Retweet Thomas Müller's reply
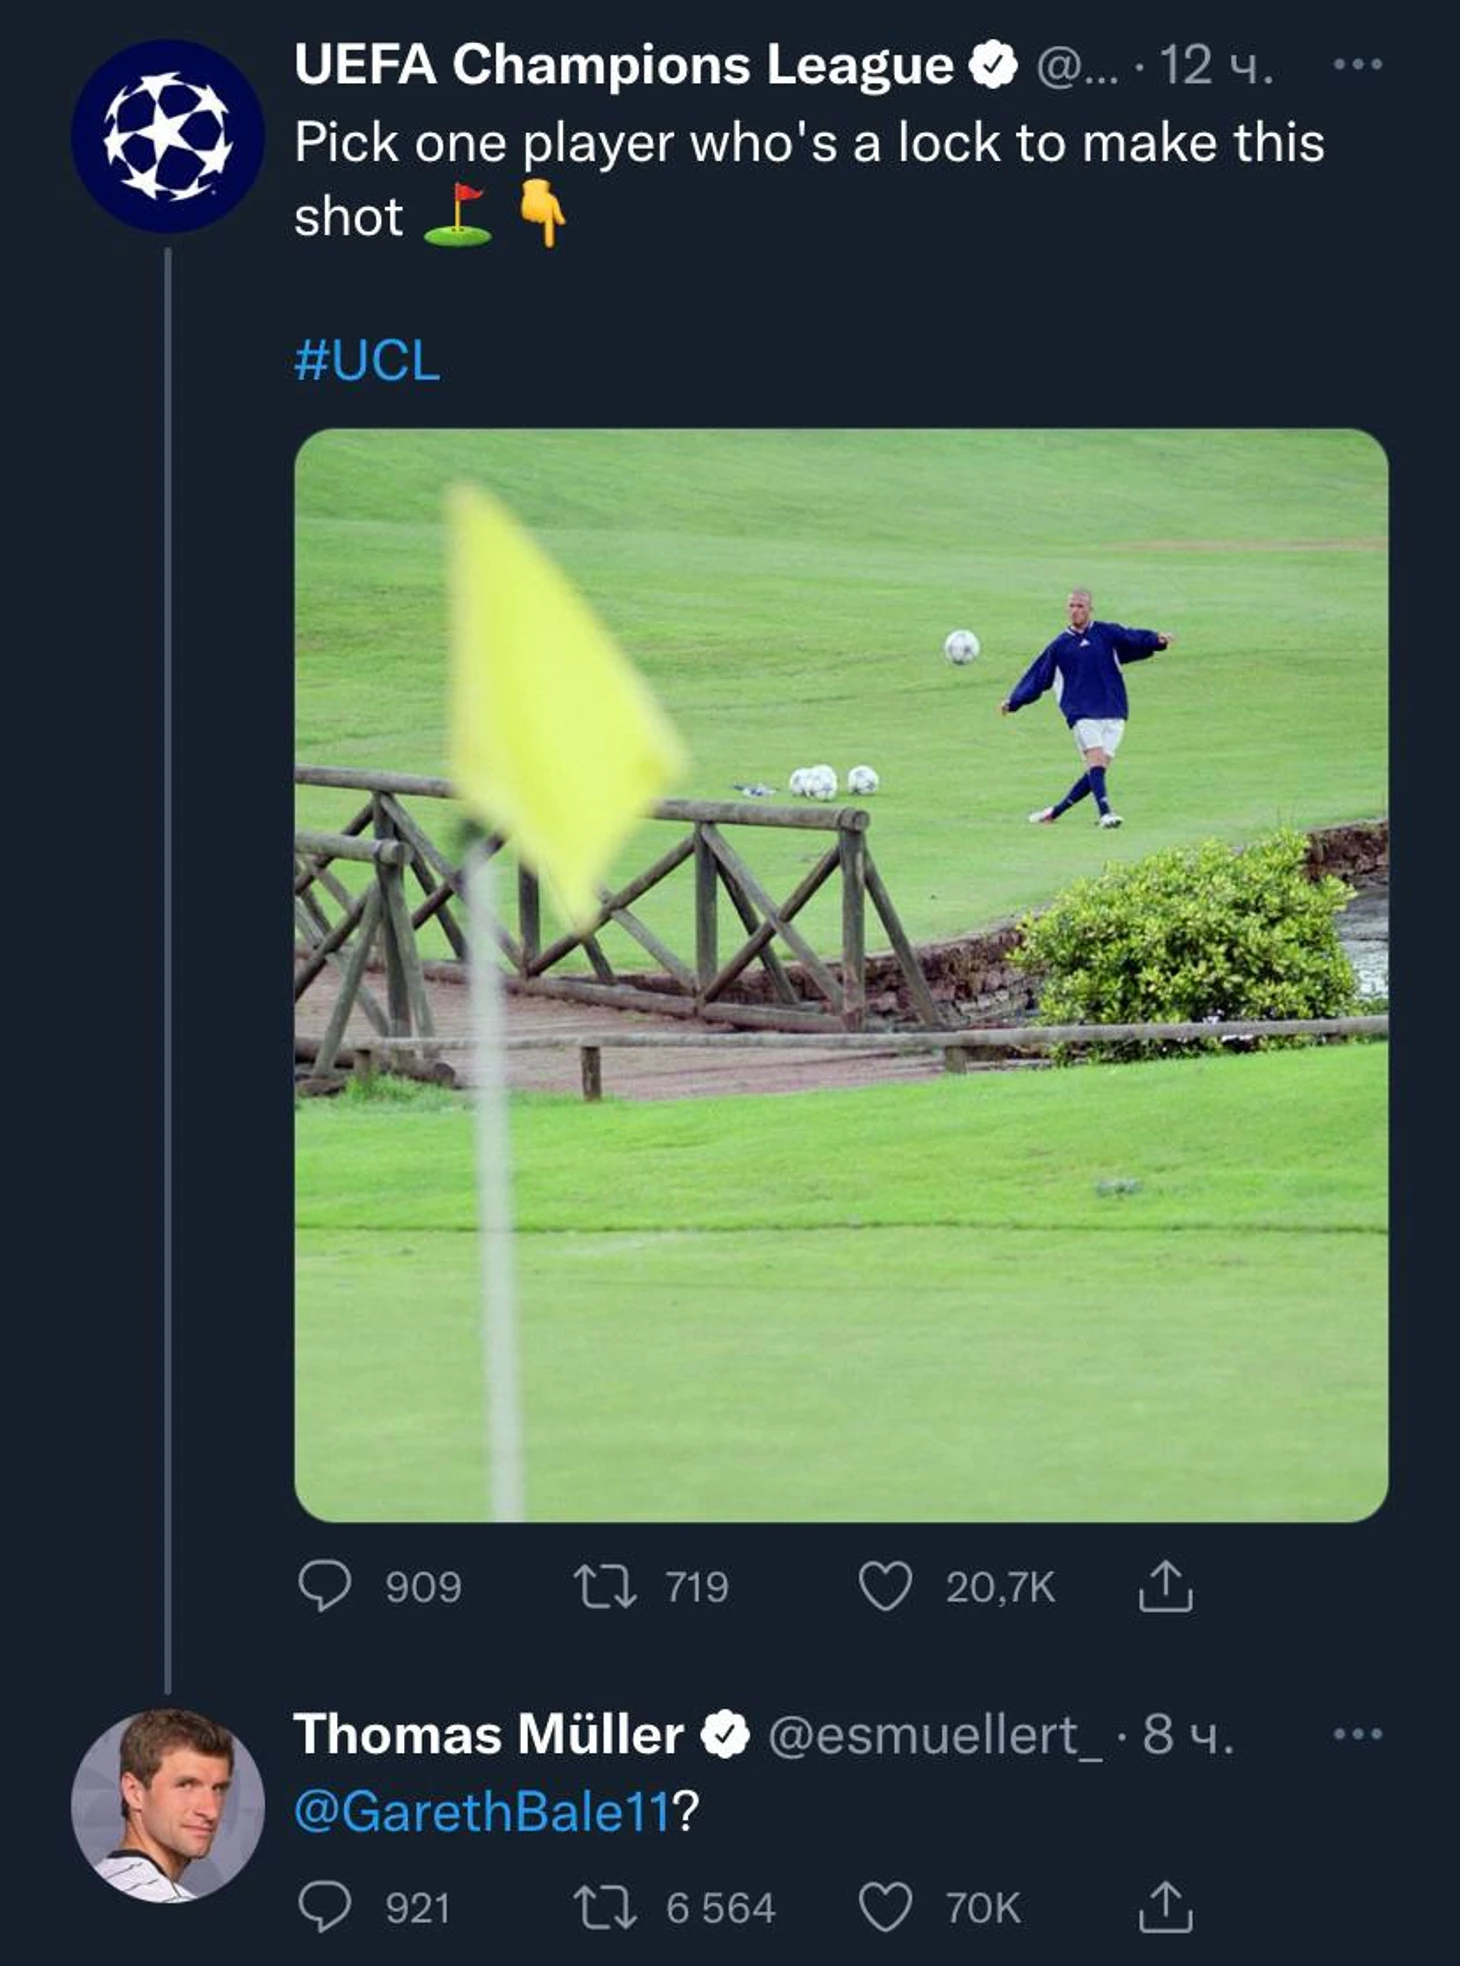 (605, 1908)
